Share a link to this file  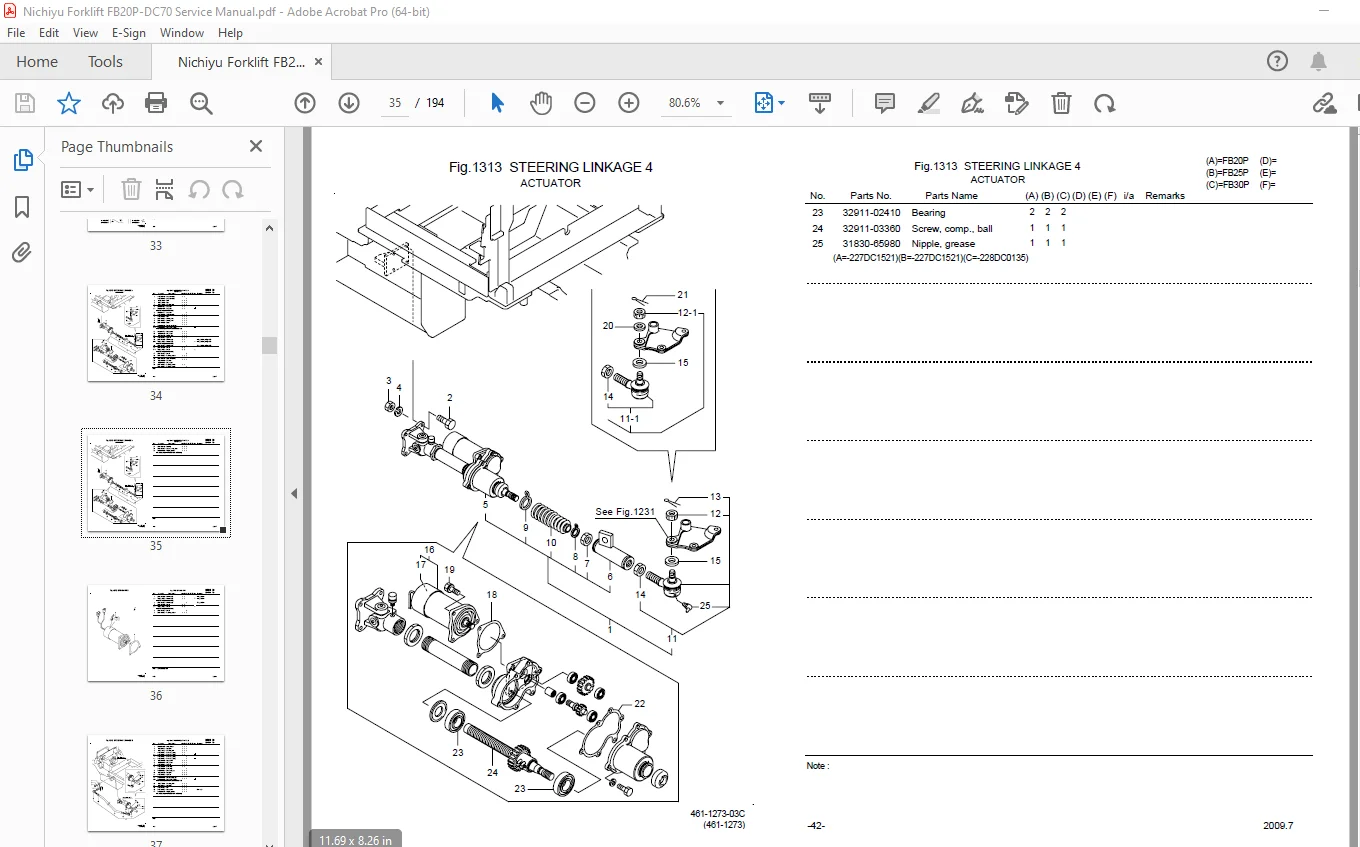[x=1324, y=103]
